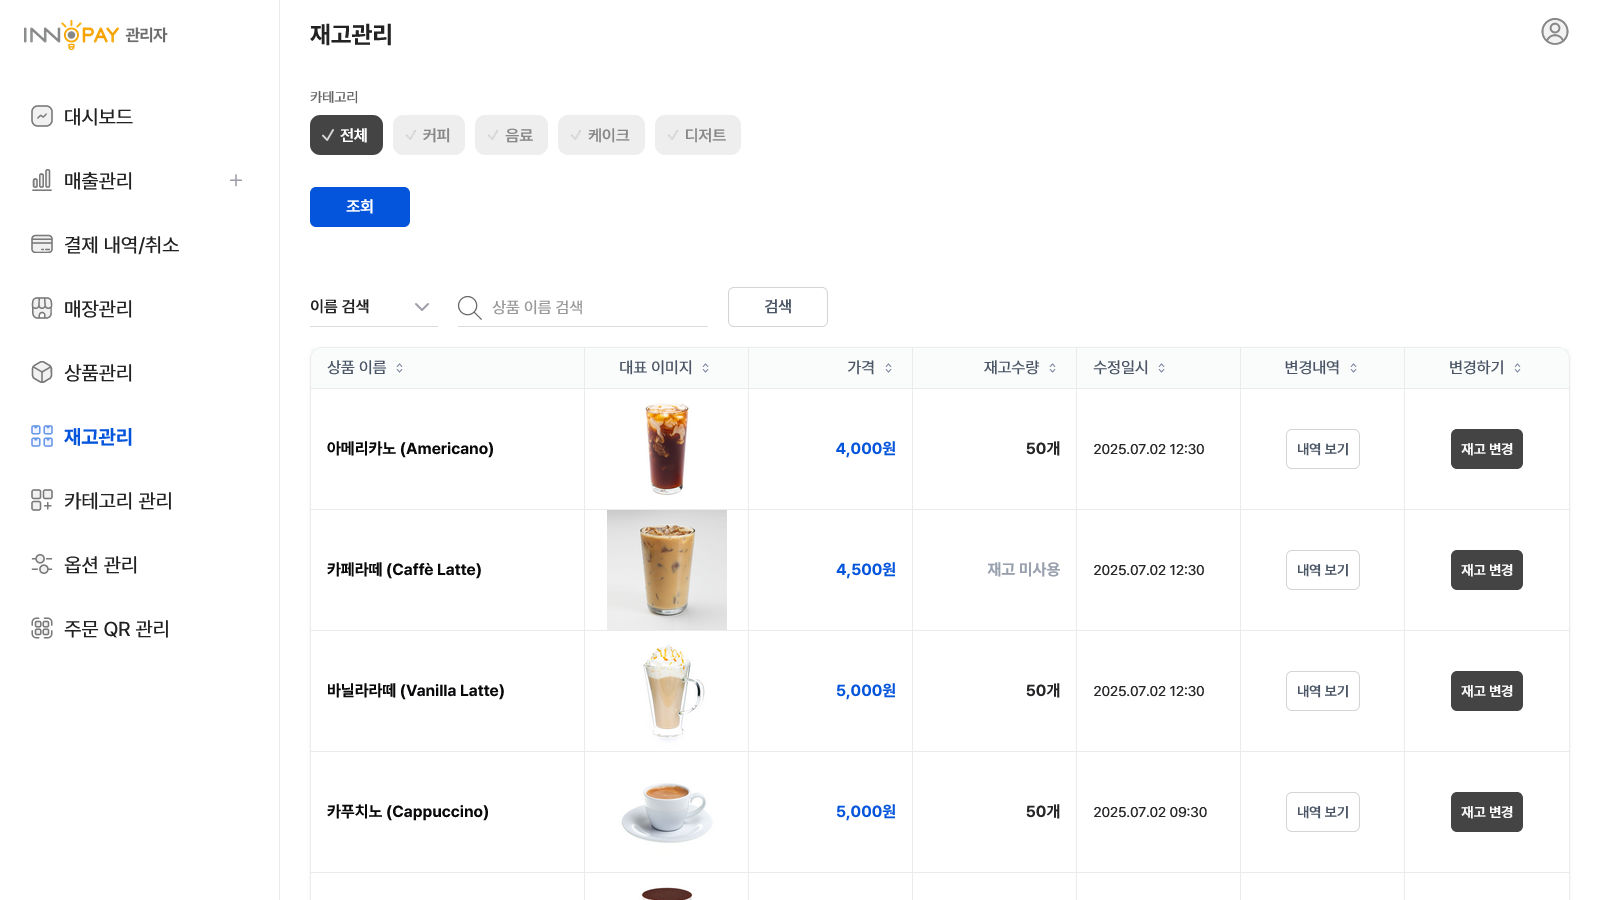Image resolution: width=1600 pixels, height=900 pixels.
Task: Open the user profile icon
Action: pyautogui.click(x=1554, y=32)
